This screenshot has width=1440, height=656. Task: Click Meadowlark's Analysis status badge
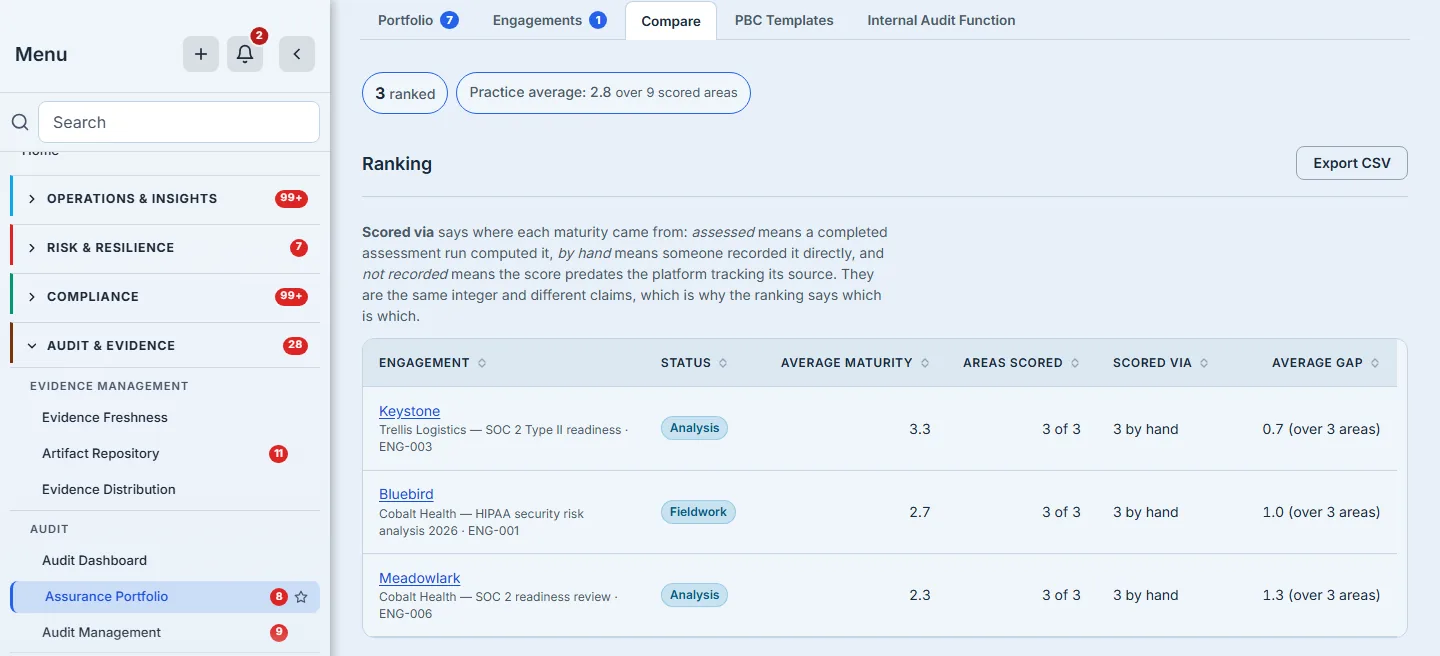pos(694,595)
